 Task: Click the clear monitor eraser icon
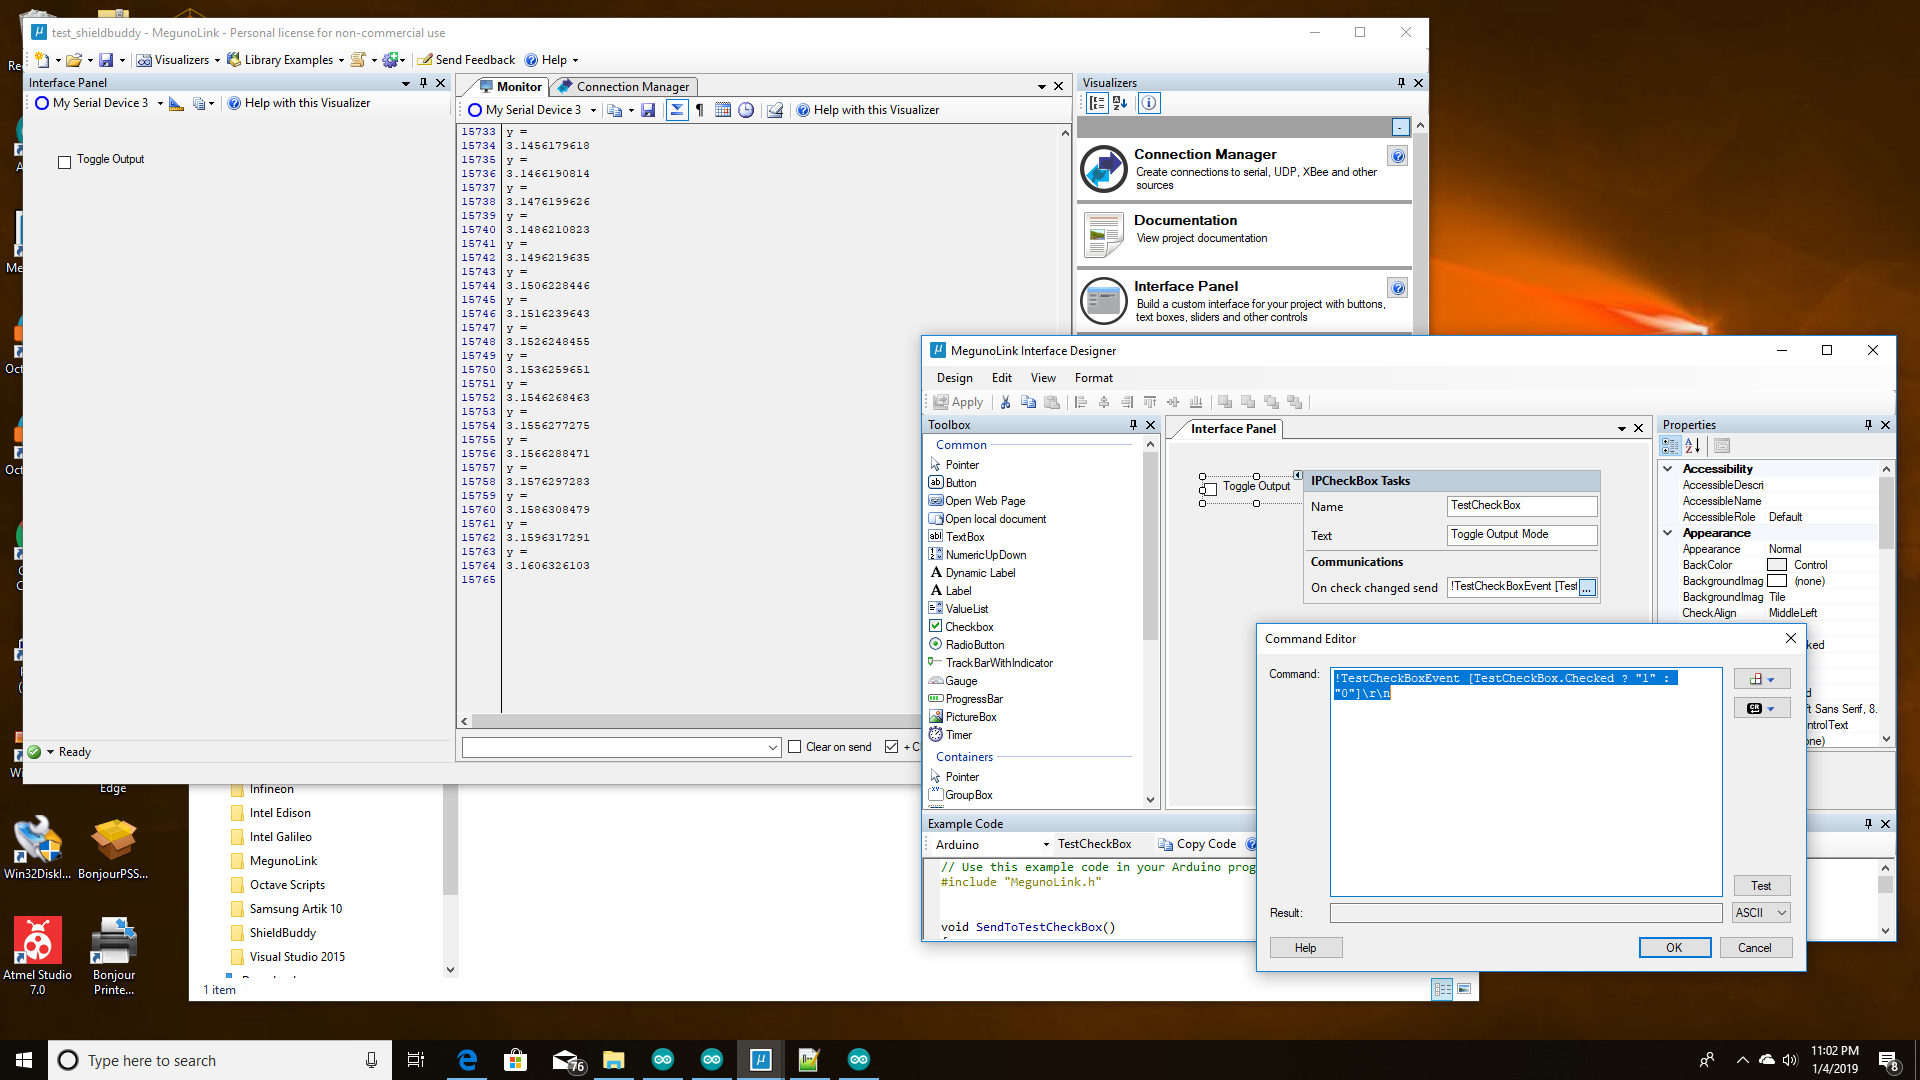pos(774,110)
